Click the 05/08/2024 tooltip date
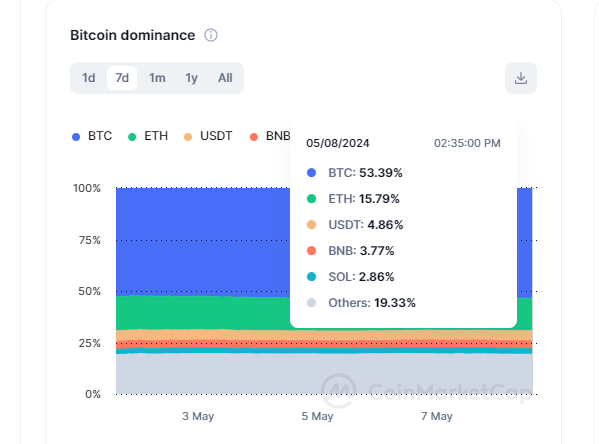The height and width of the screenshot is (444, 599). (x=338, y=143)
